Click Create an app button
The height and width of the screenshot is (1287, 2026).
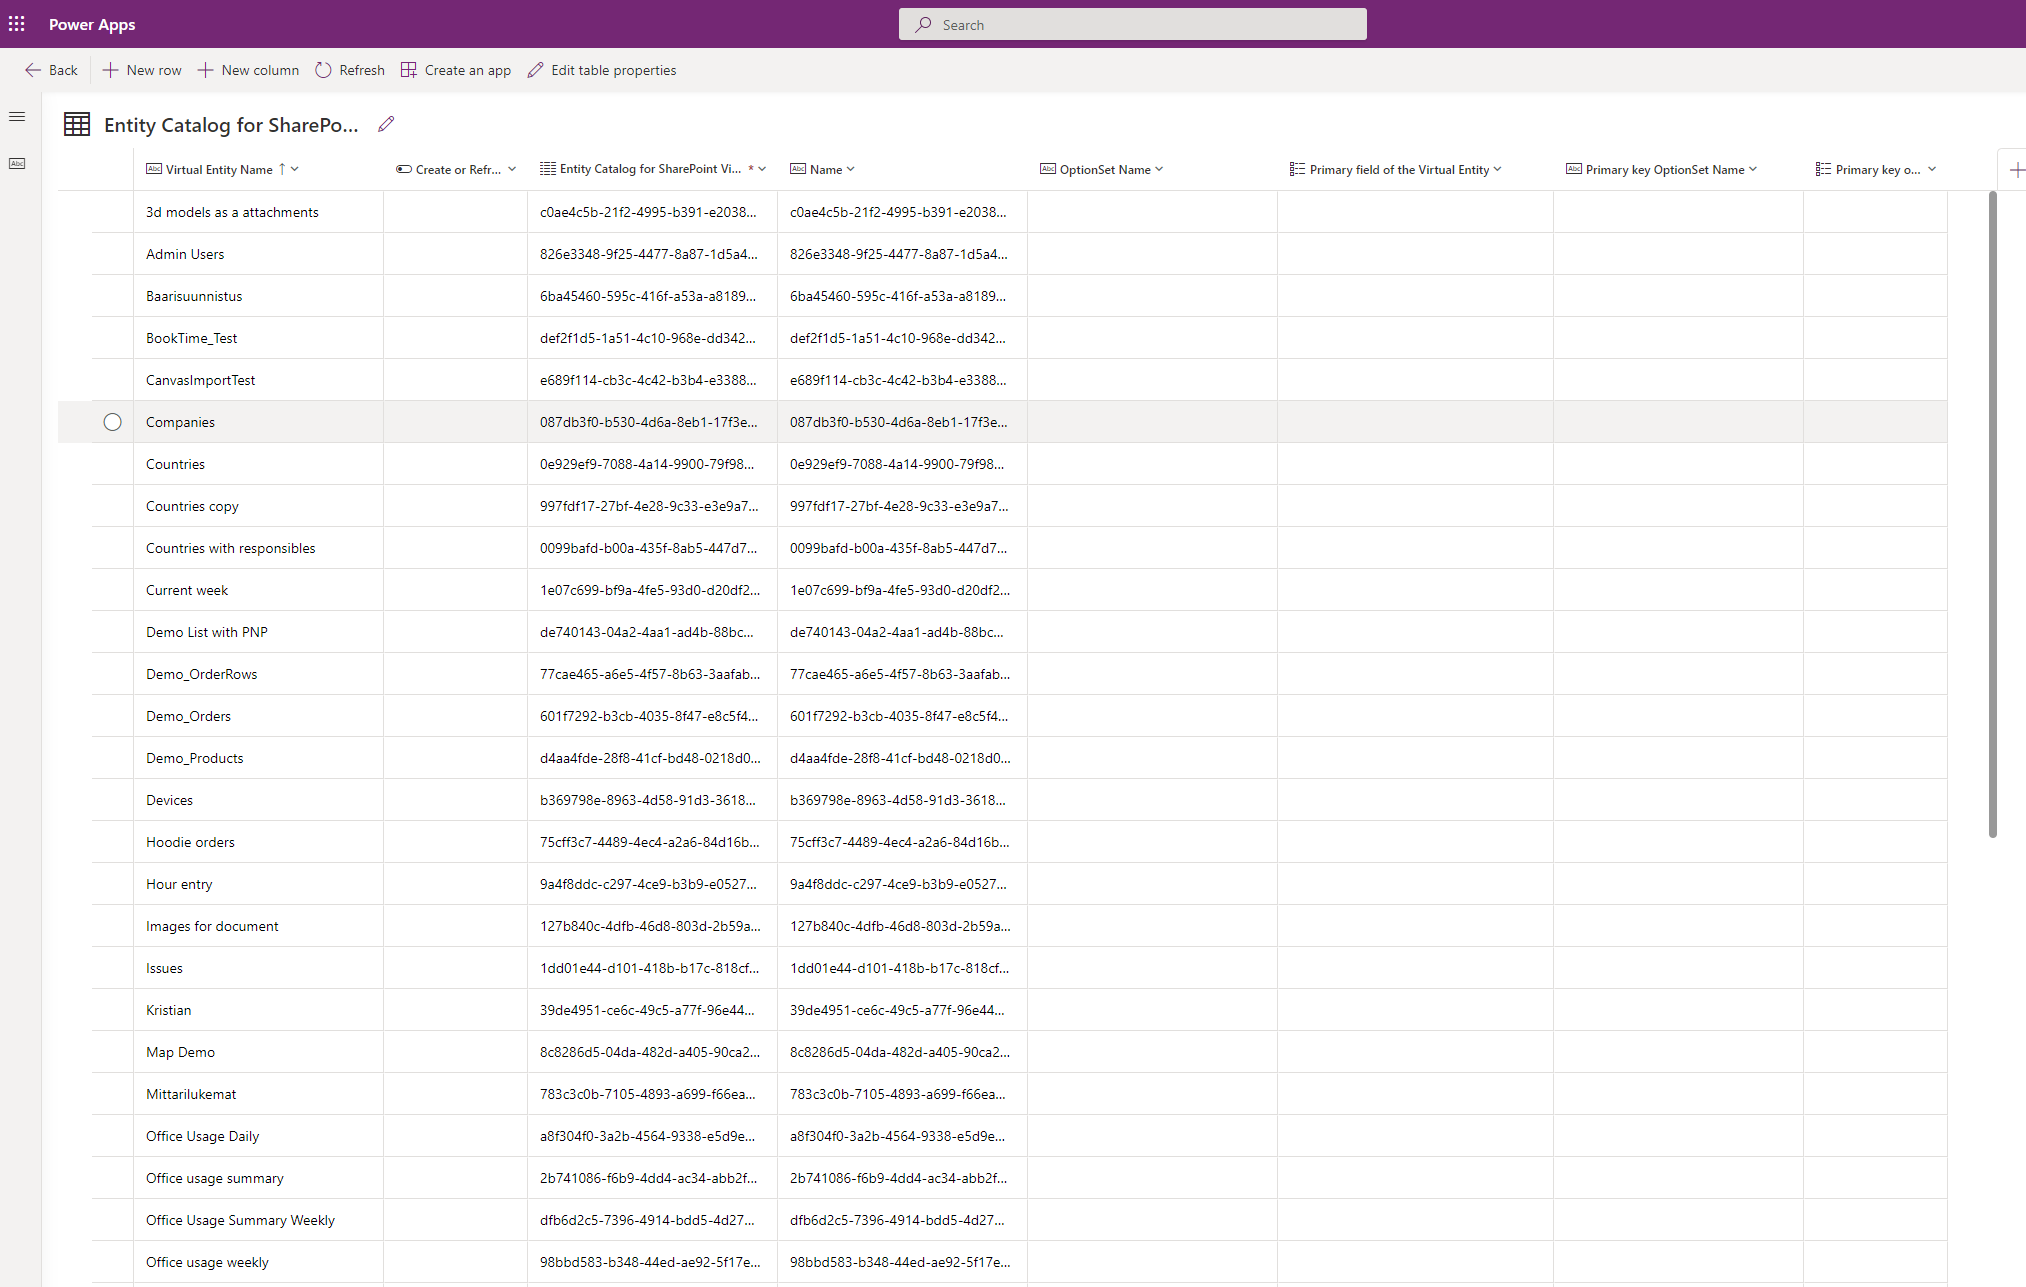click(456, 70)
